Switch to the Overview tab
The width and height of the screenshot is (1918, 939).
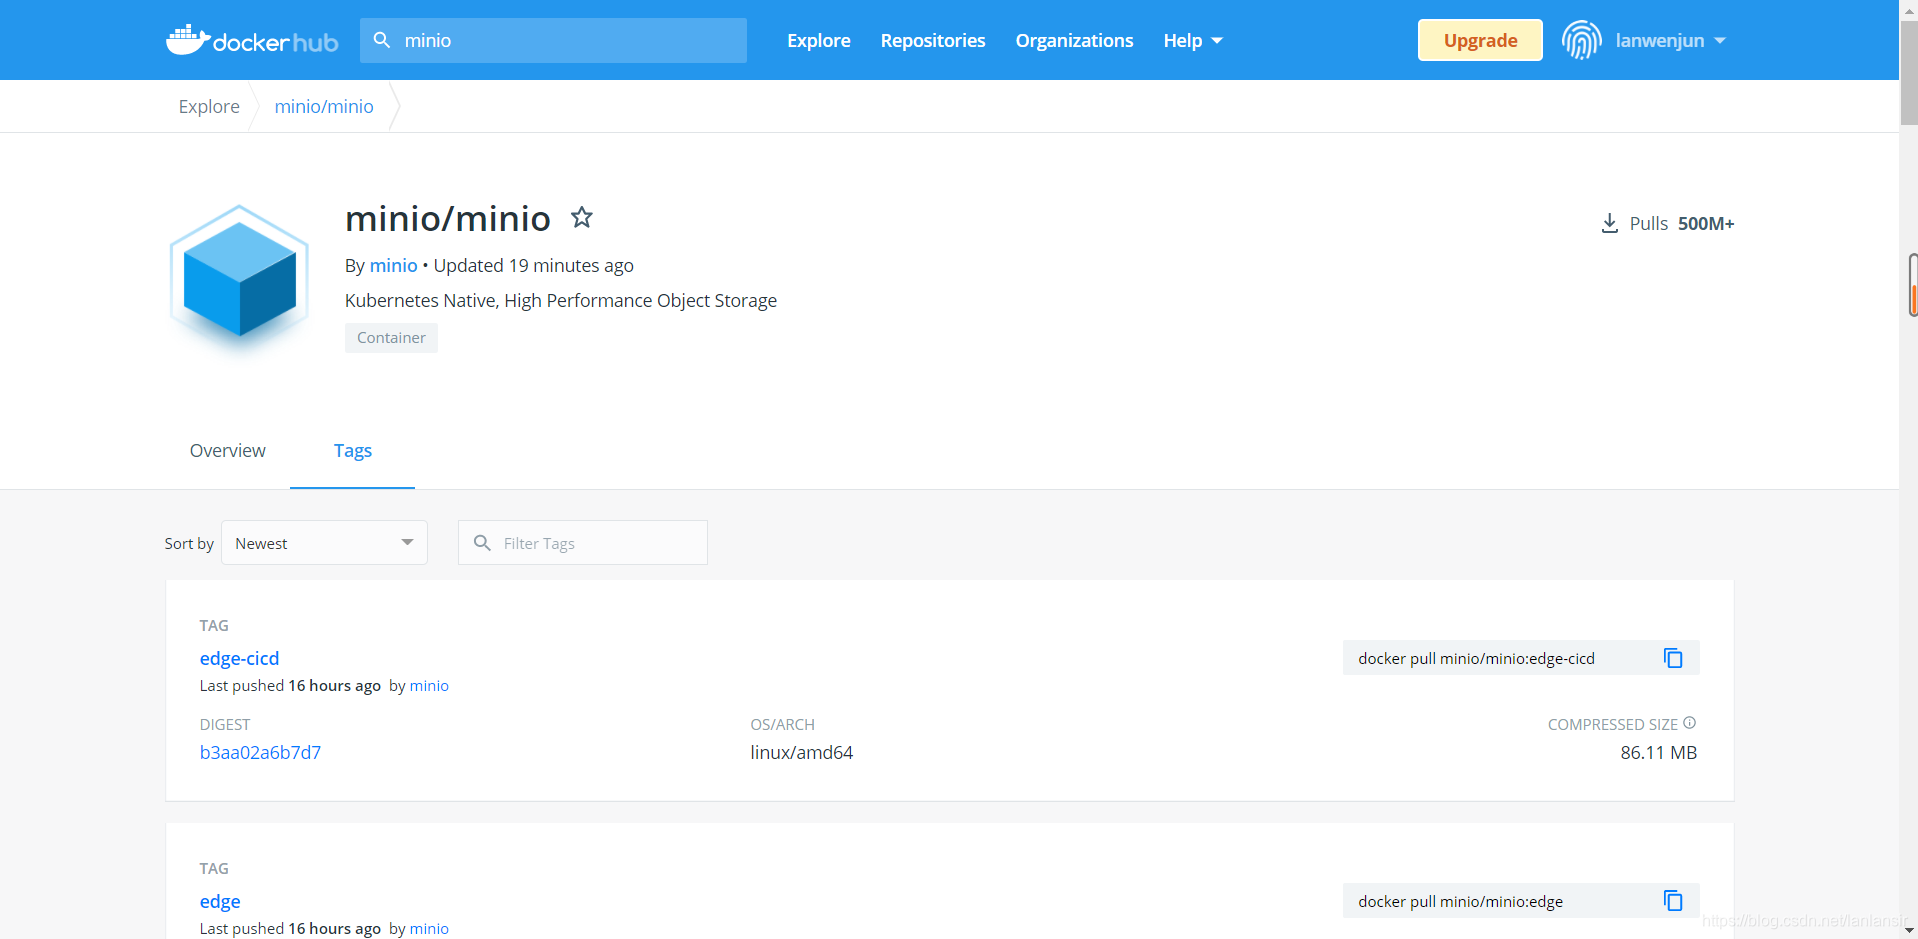tap(228, 451)
